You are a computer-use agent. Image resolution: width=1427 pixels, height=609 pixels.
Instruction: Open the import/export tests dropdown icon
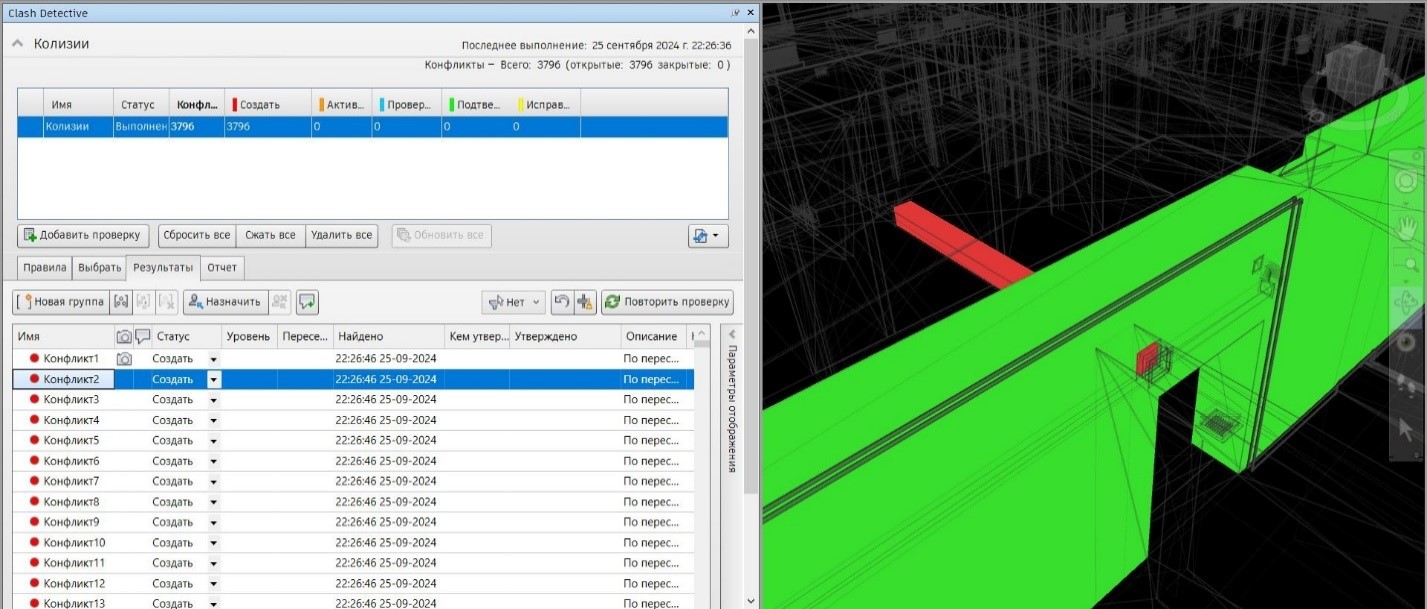click(x=708, y=236)
